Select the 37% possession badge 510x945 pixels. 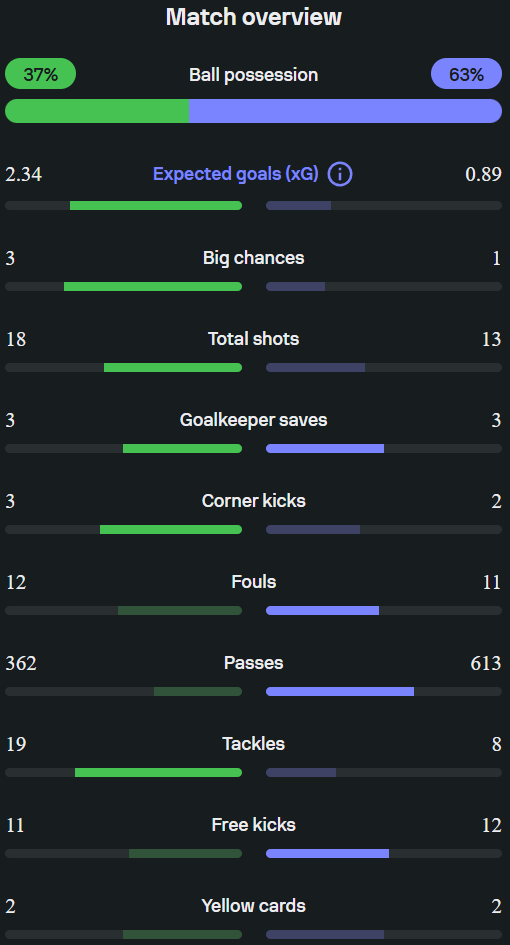pyautogui.click(x=40, y=74)
